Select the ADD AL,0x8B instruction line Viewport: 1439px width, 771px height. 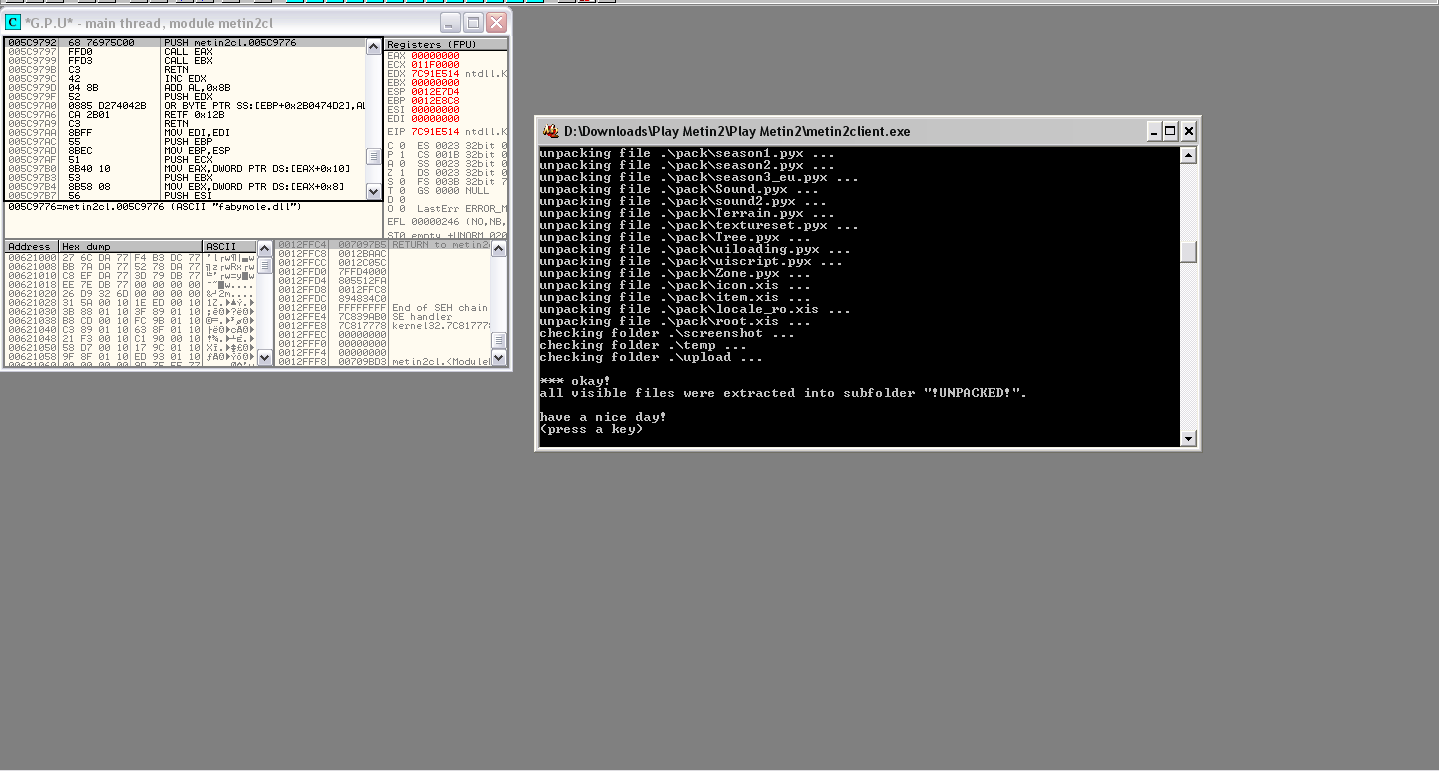[185, 87]
